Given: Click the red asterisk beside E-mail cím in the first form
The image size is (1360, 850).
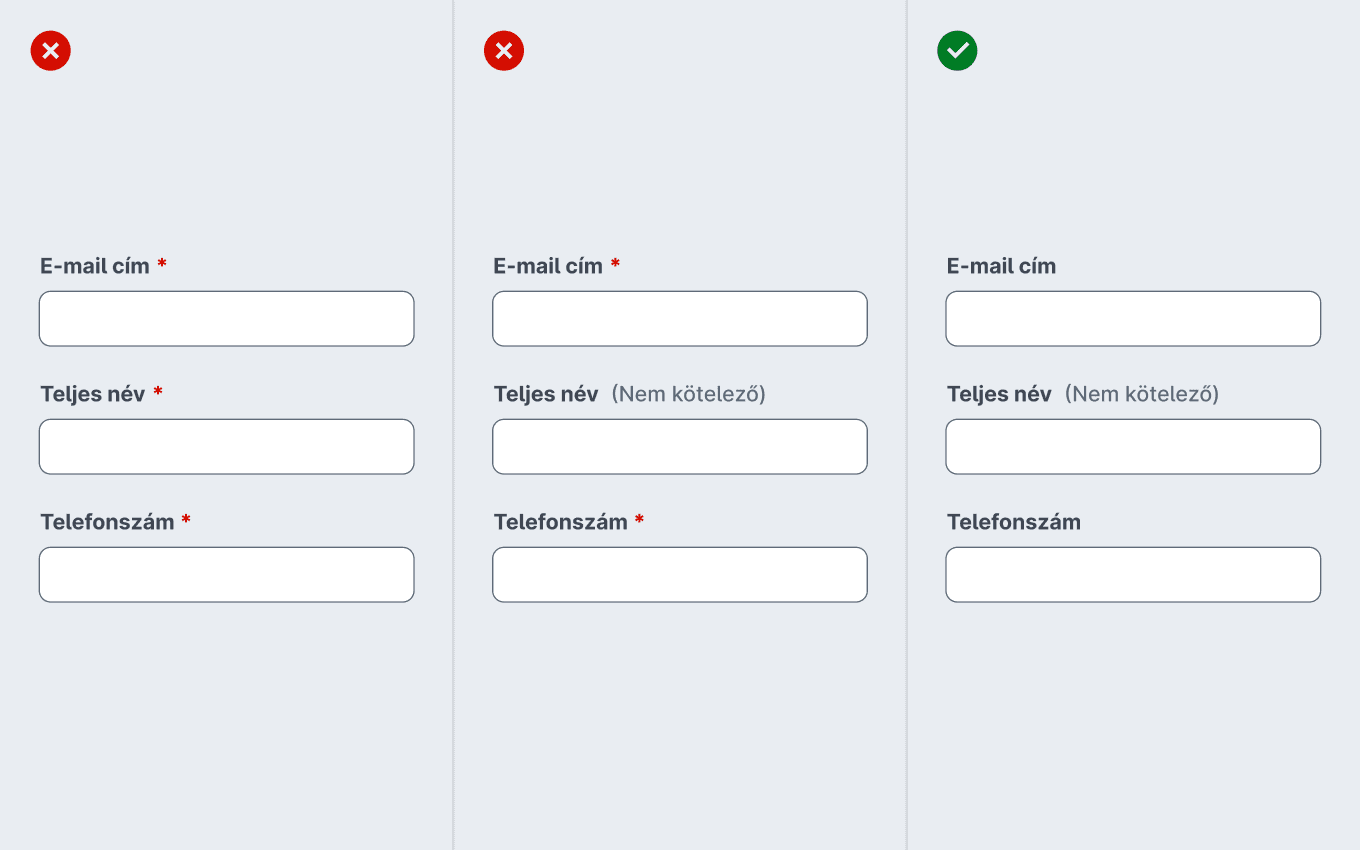Looking at the screenshot, I should pos(162,263).
